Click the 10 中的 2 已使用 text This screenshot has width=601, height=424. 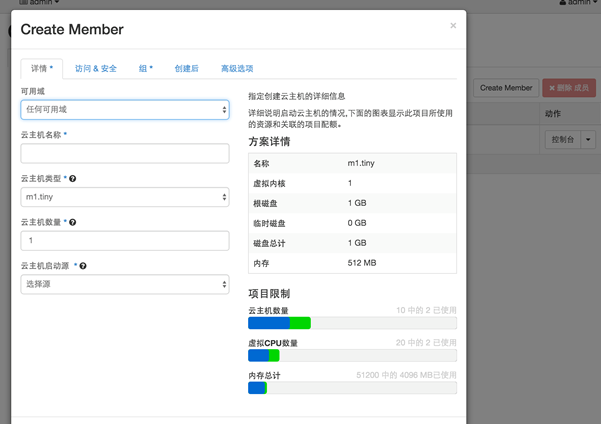(426, 310)
